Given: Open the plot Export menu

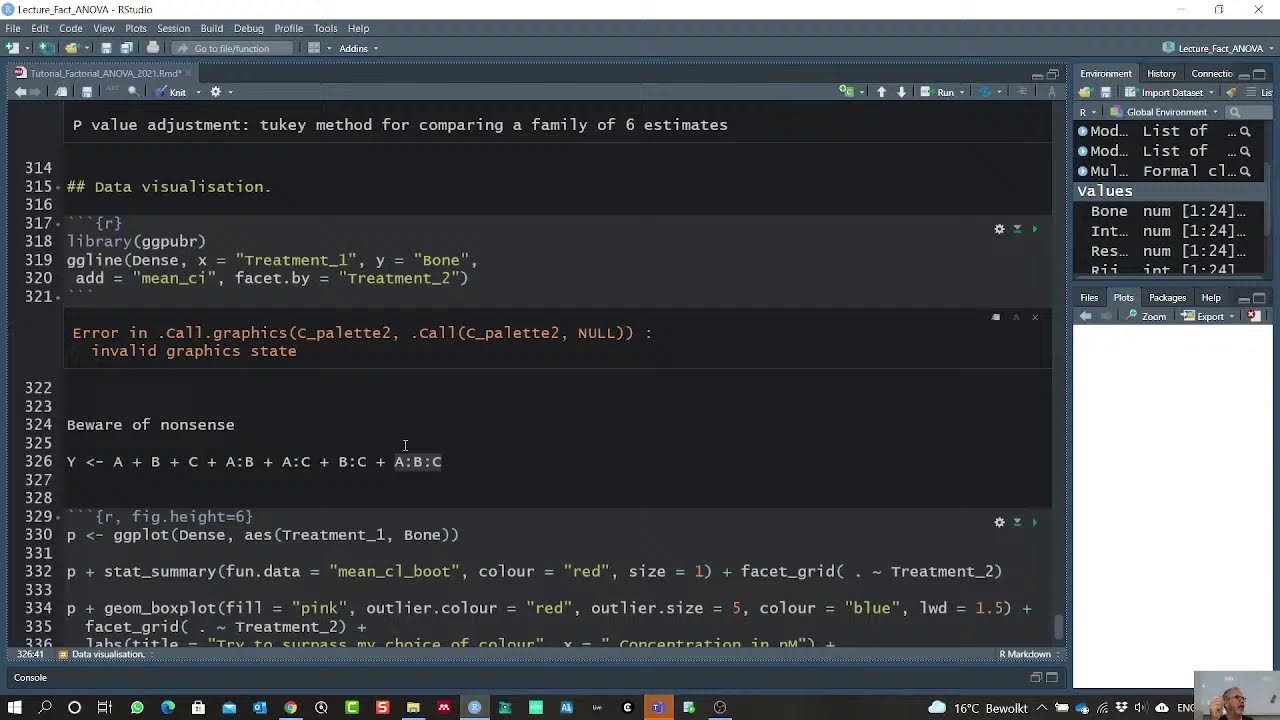Looking at the screenshot, I should pos(1205,316).
